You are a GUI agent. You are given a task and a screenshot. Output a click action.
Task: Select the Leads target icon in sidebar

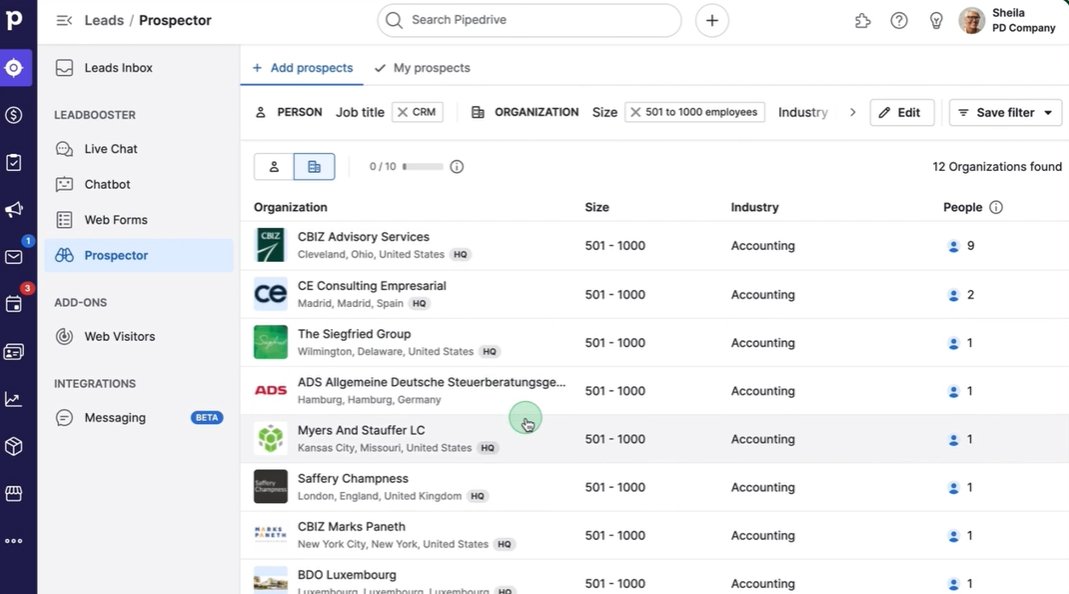[x=14, y=68]
